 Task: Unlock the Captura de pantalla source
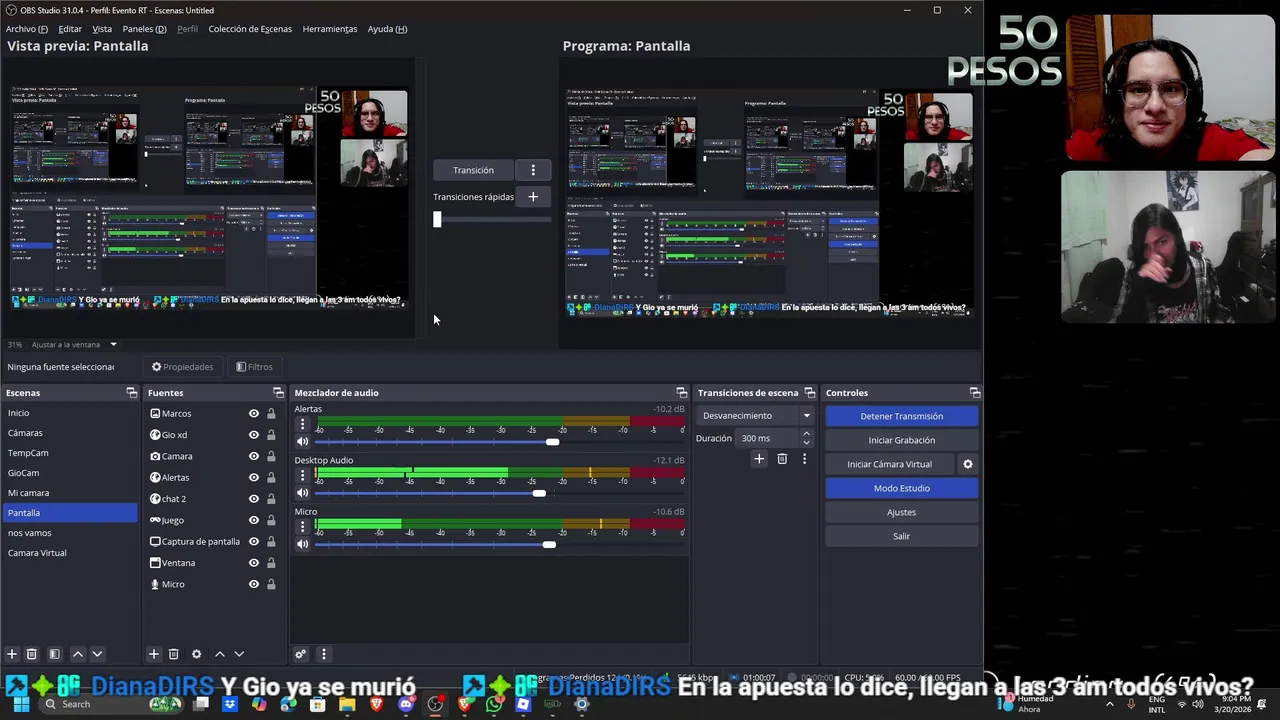[x=271, y=541]
